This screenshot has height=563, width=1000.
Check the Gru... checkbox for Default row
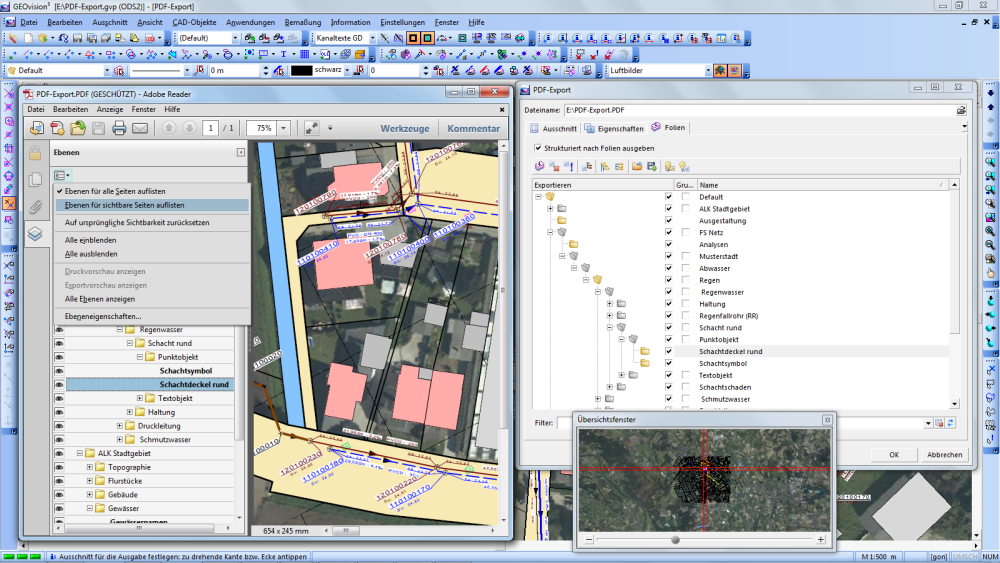point(686,196)
